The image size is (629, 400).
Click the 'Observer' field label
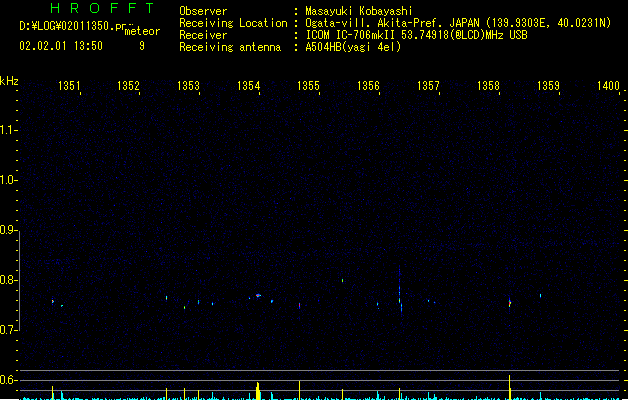(203, 11)
